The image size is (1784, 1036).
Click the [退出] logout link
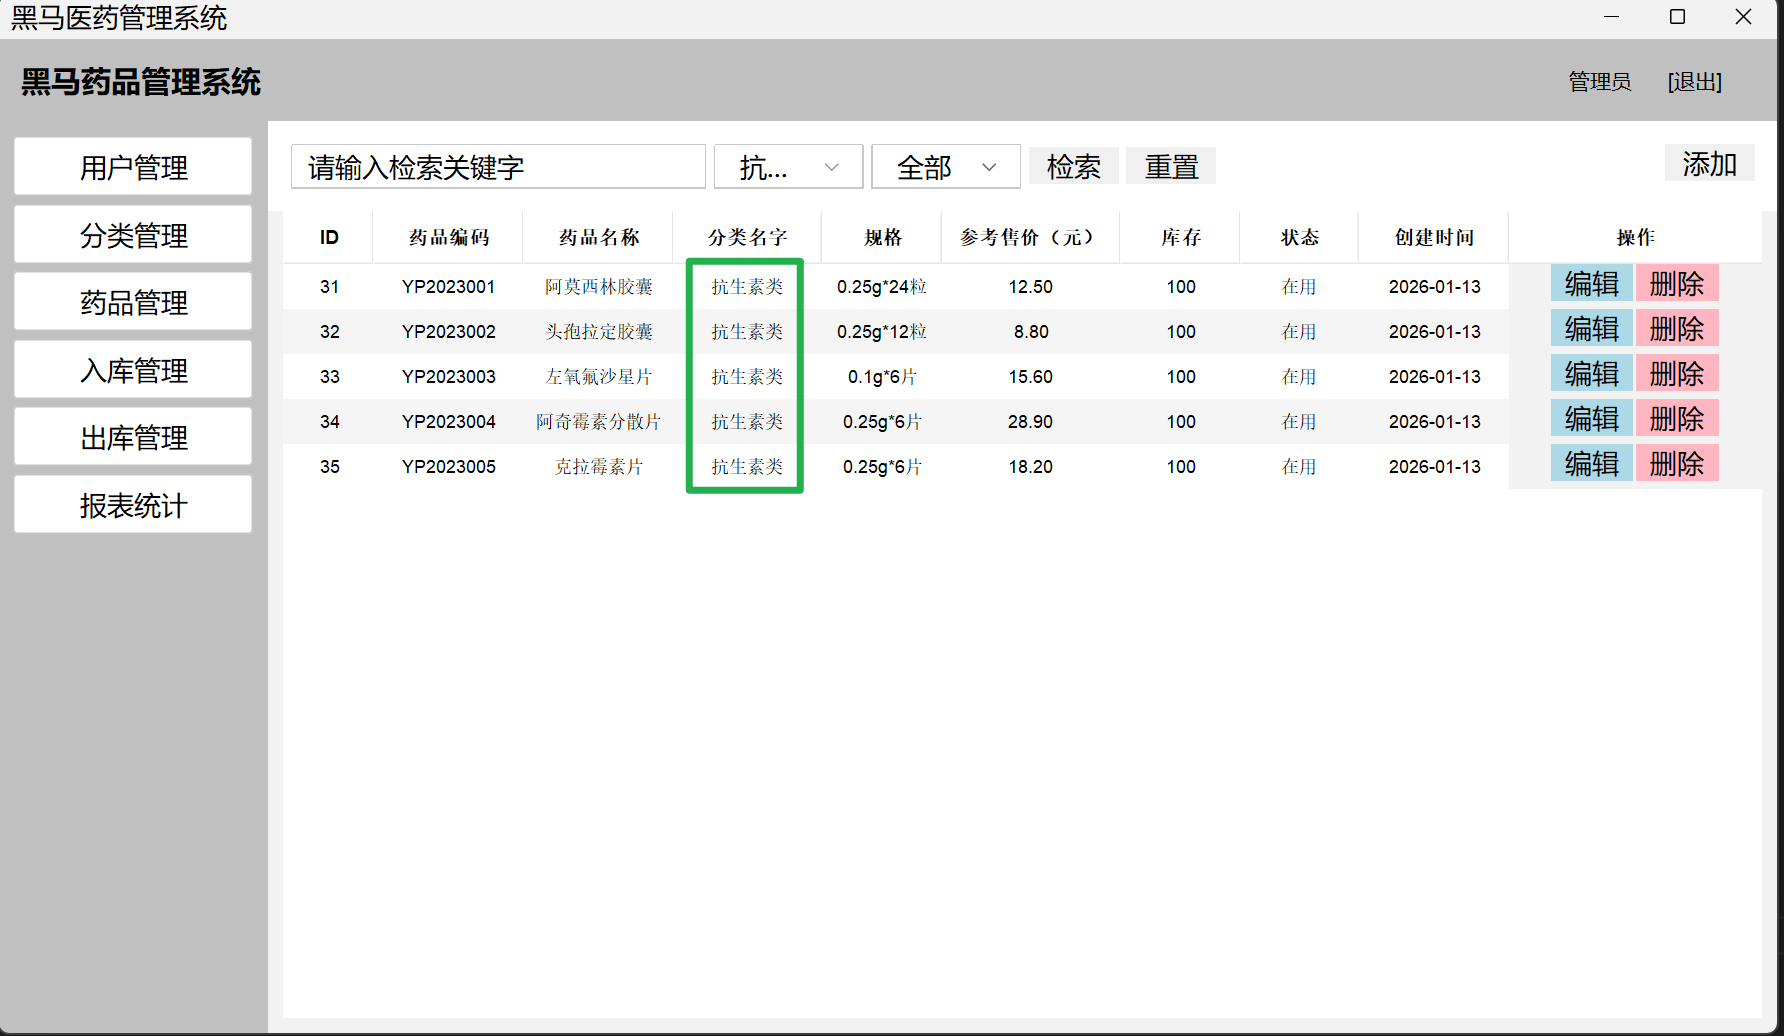(x=1694, y=82)
